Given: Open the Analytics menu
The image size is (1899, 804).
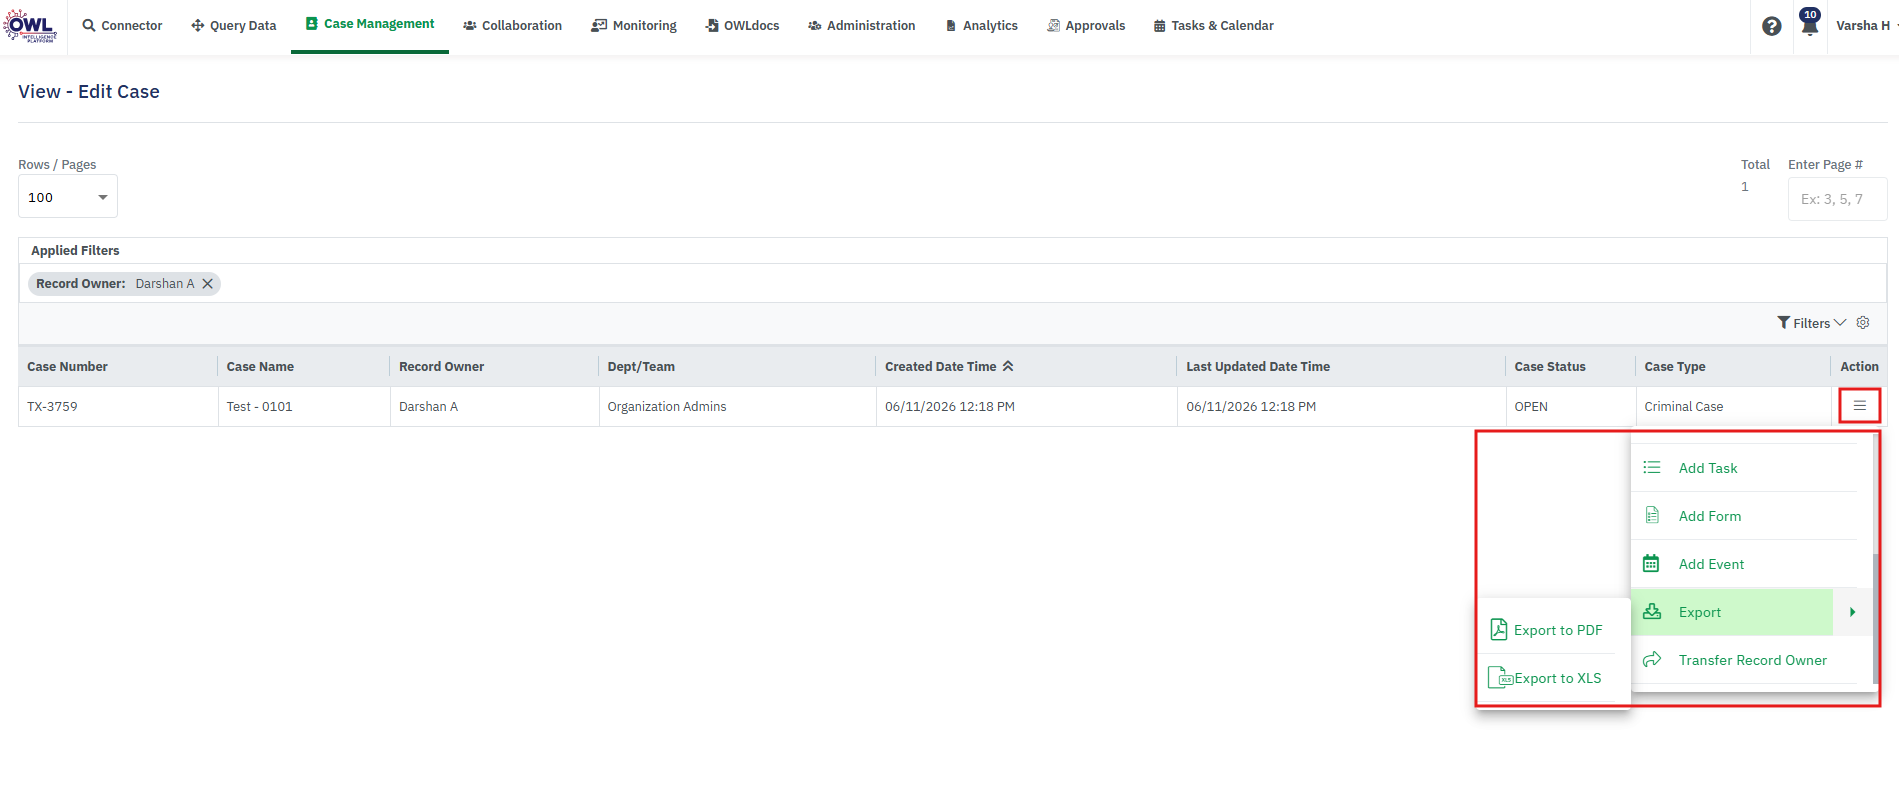Looking at the screenshot, I should 982,26.
